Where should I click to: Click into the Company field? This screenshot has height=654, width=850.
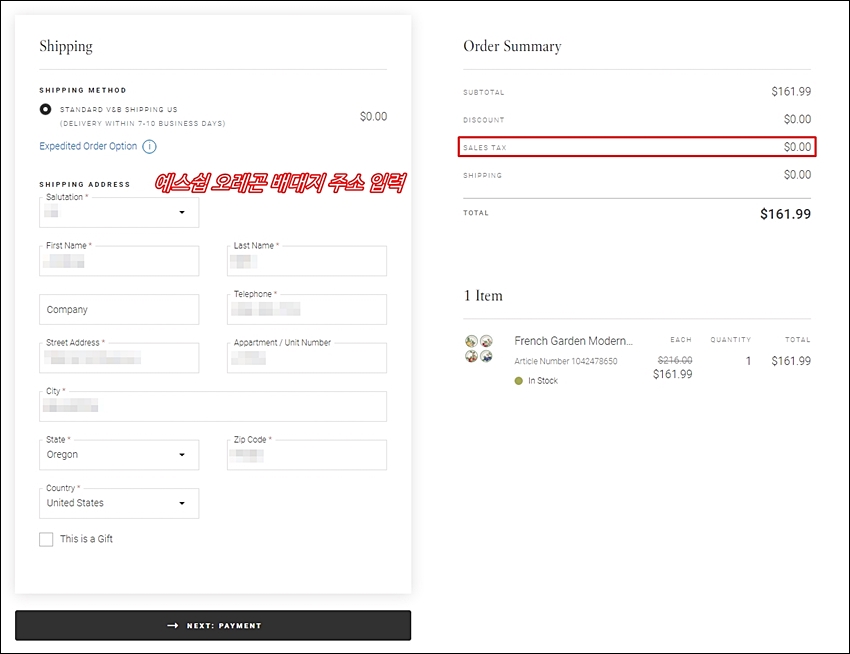(x=119, y=309)
